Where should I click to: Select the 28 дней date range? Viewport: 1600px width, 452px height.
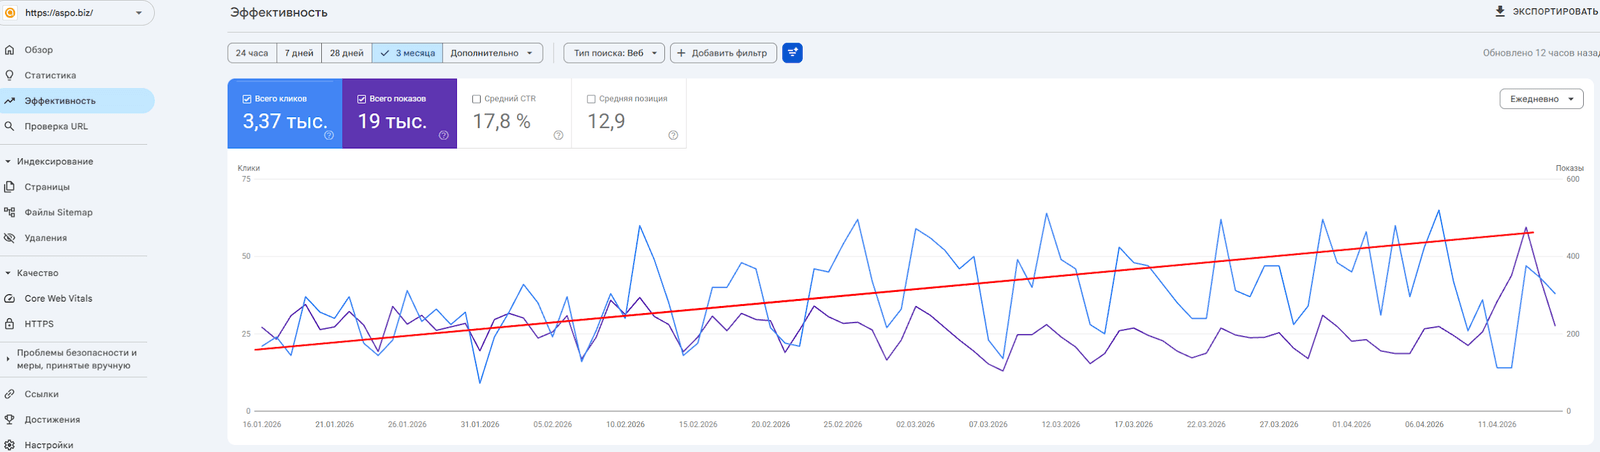pos(347,53)
